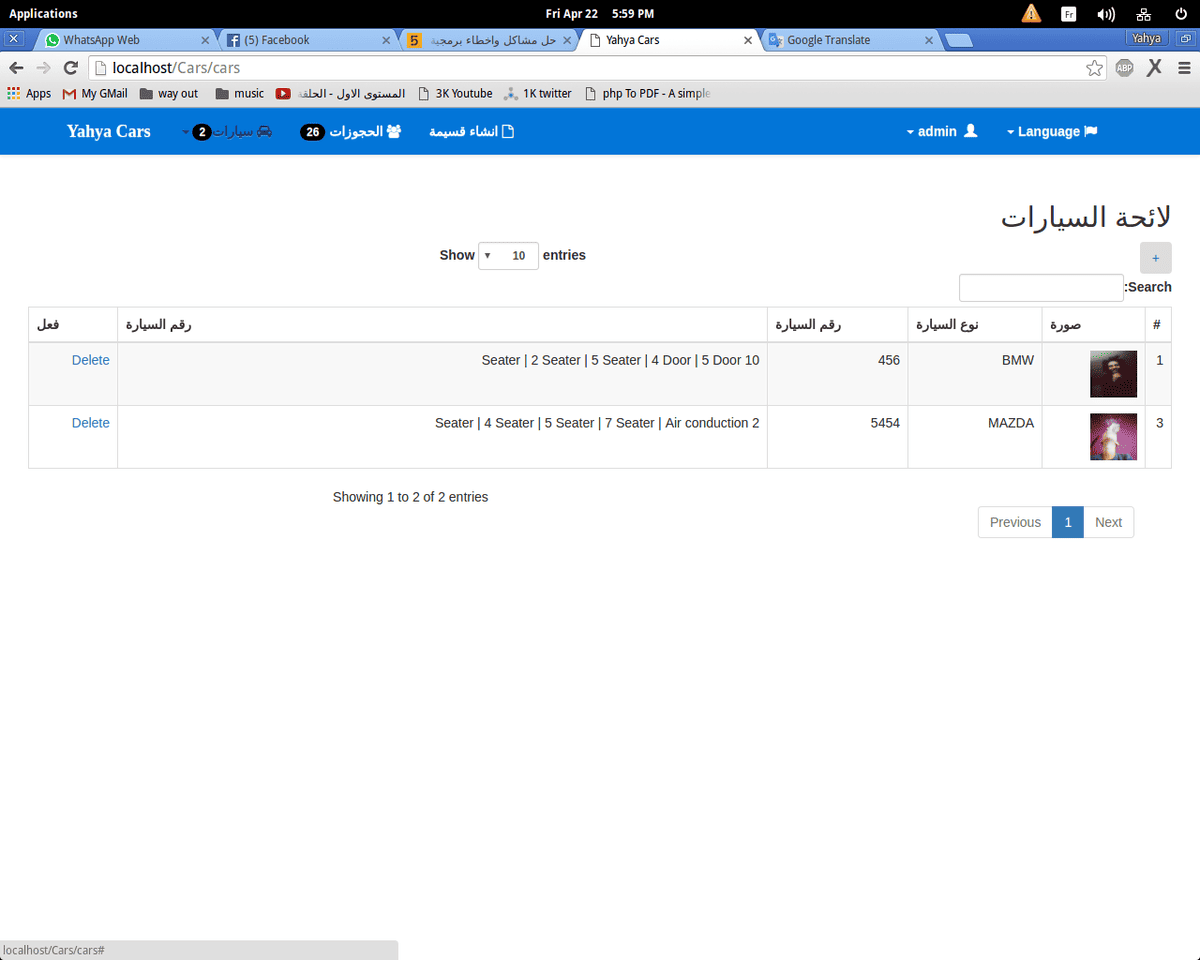Click car number 456 cell
1200x960 pixels.
[x=838, y=374]
